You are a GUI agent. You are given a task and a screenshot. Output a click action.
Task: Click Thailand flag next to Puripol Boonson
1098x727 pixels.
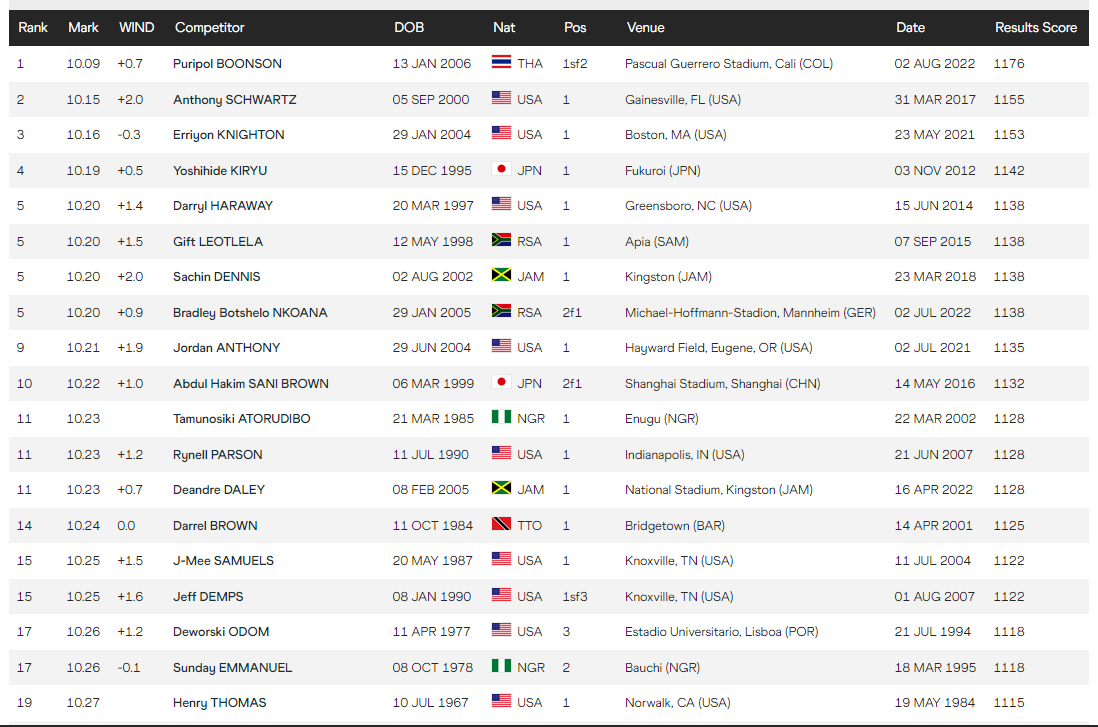(501, 63)
